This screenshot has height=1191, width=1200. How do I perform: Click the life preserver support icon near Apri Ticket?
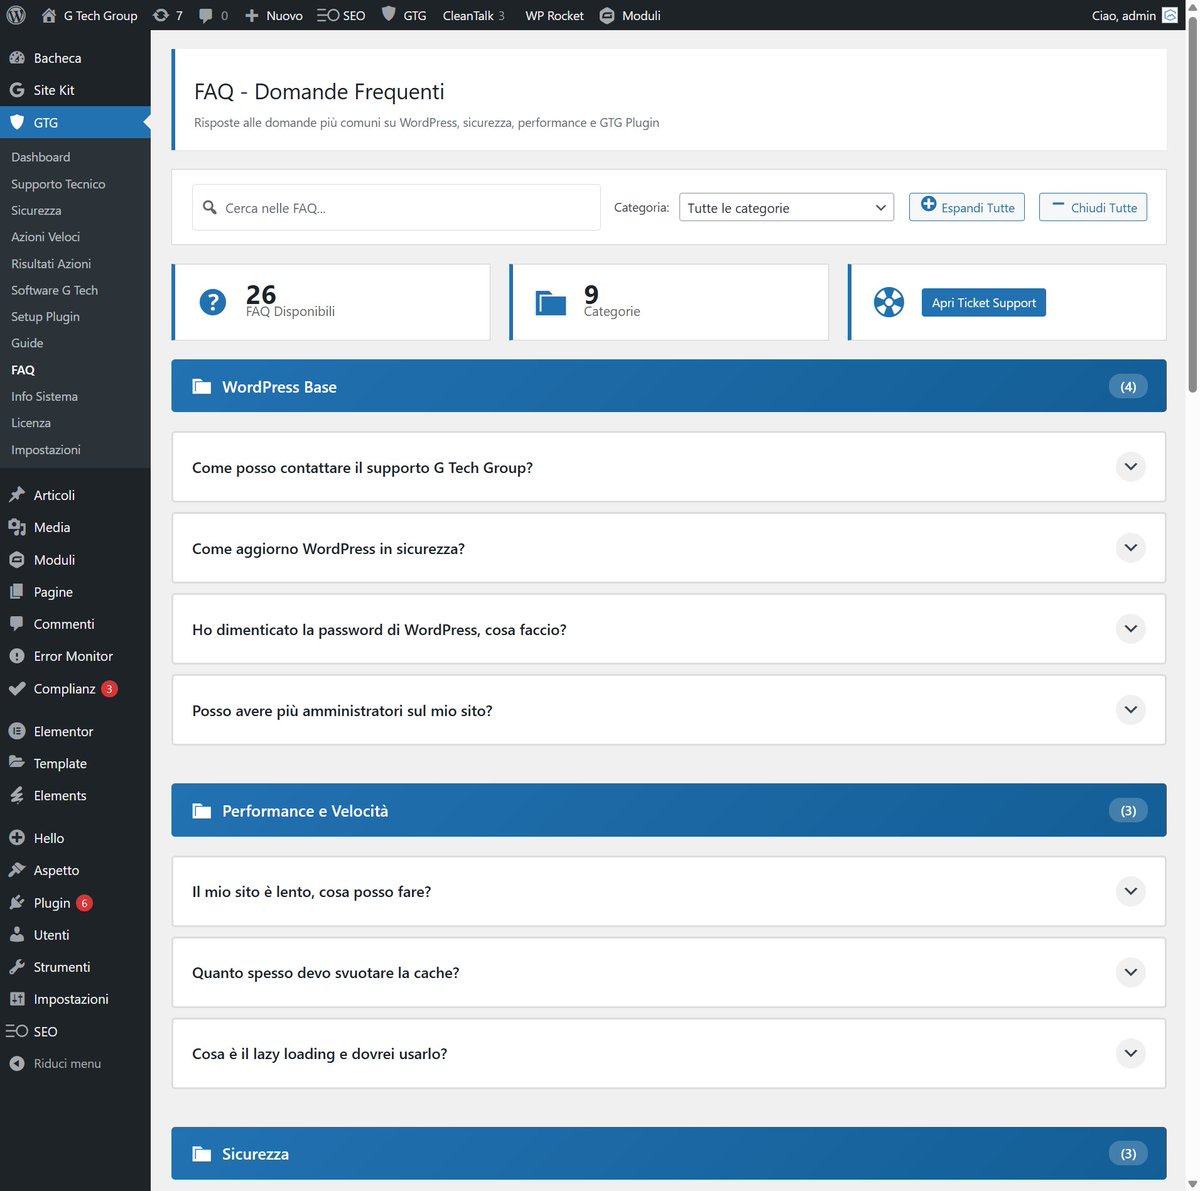[888, 302]
